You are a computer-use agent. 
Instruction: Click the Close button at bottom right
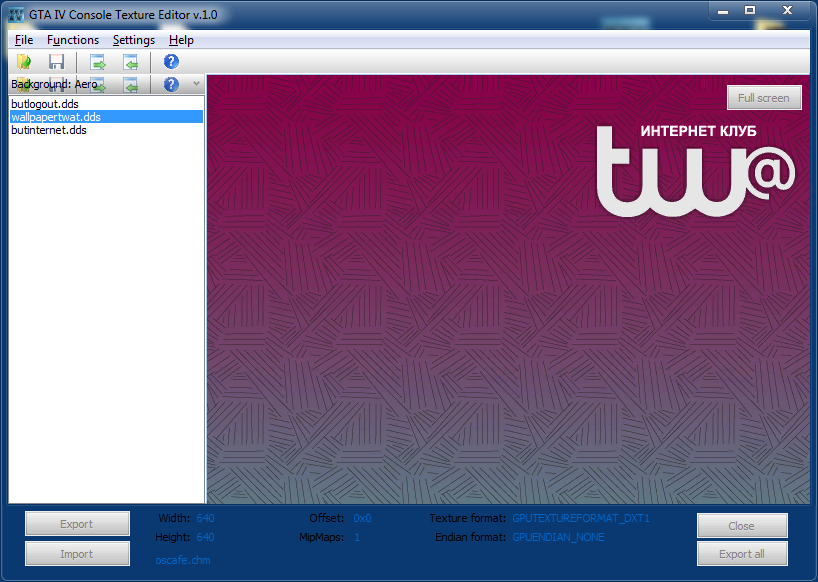(x=742, y=526)
